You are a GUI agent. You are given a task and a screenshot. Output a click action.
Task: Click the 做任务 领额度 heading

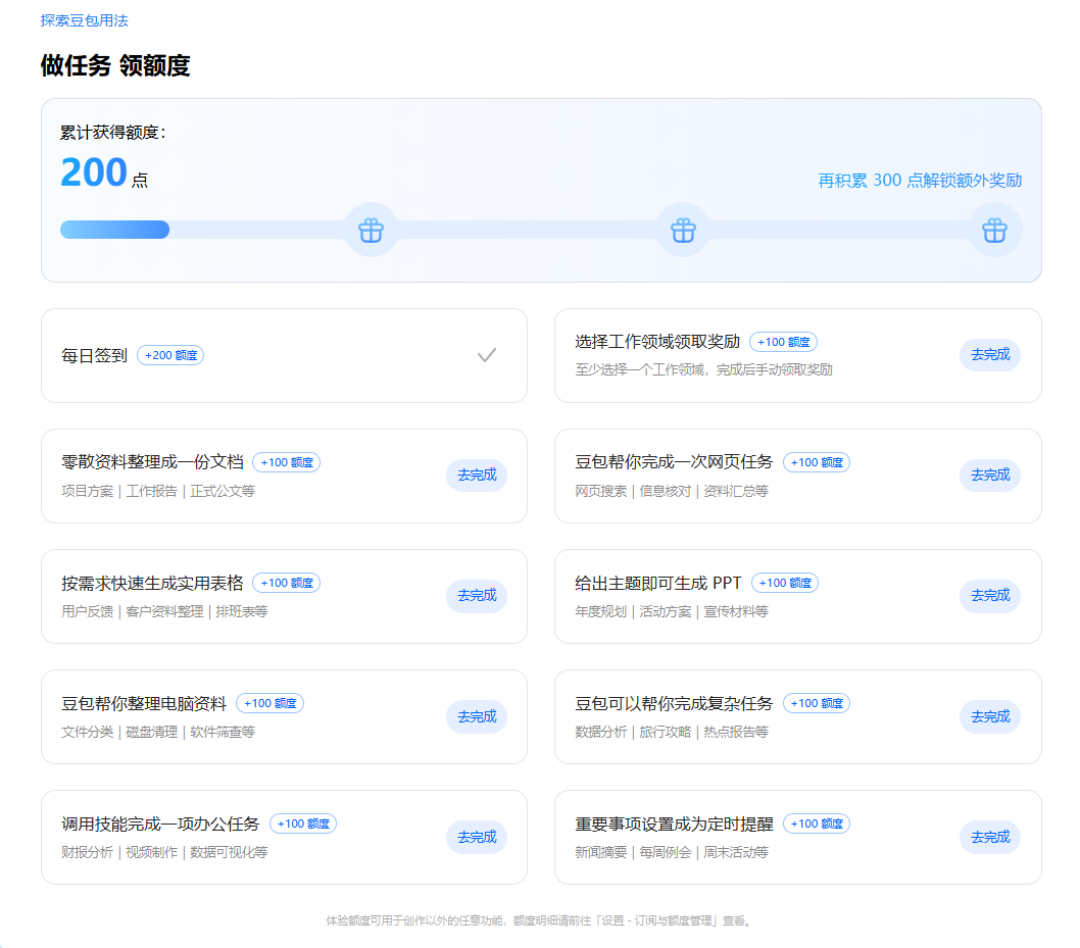click(x=115, y=65)
